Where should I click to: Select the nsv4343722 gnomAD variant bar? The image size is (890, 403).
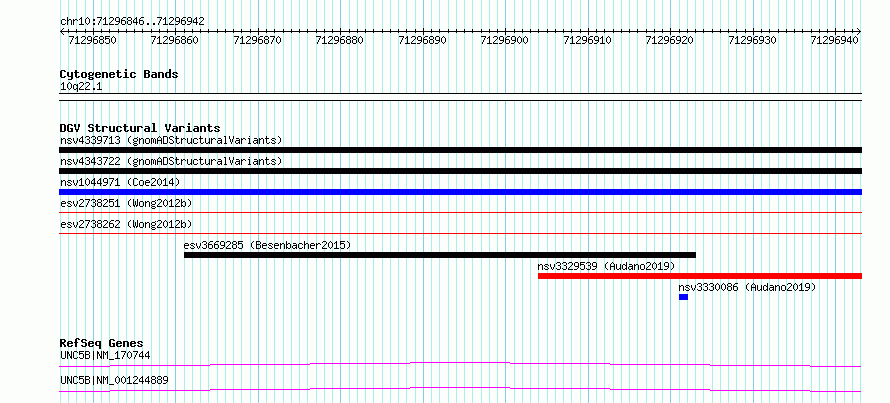pos(460,171)
